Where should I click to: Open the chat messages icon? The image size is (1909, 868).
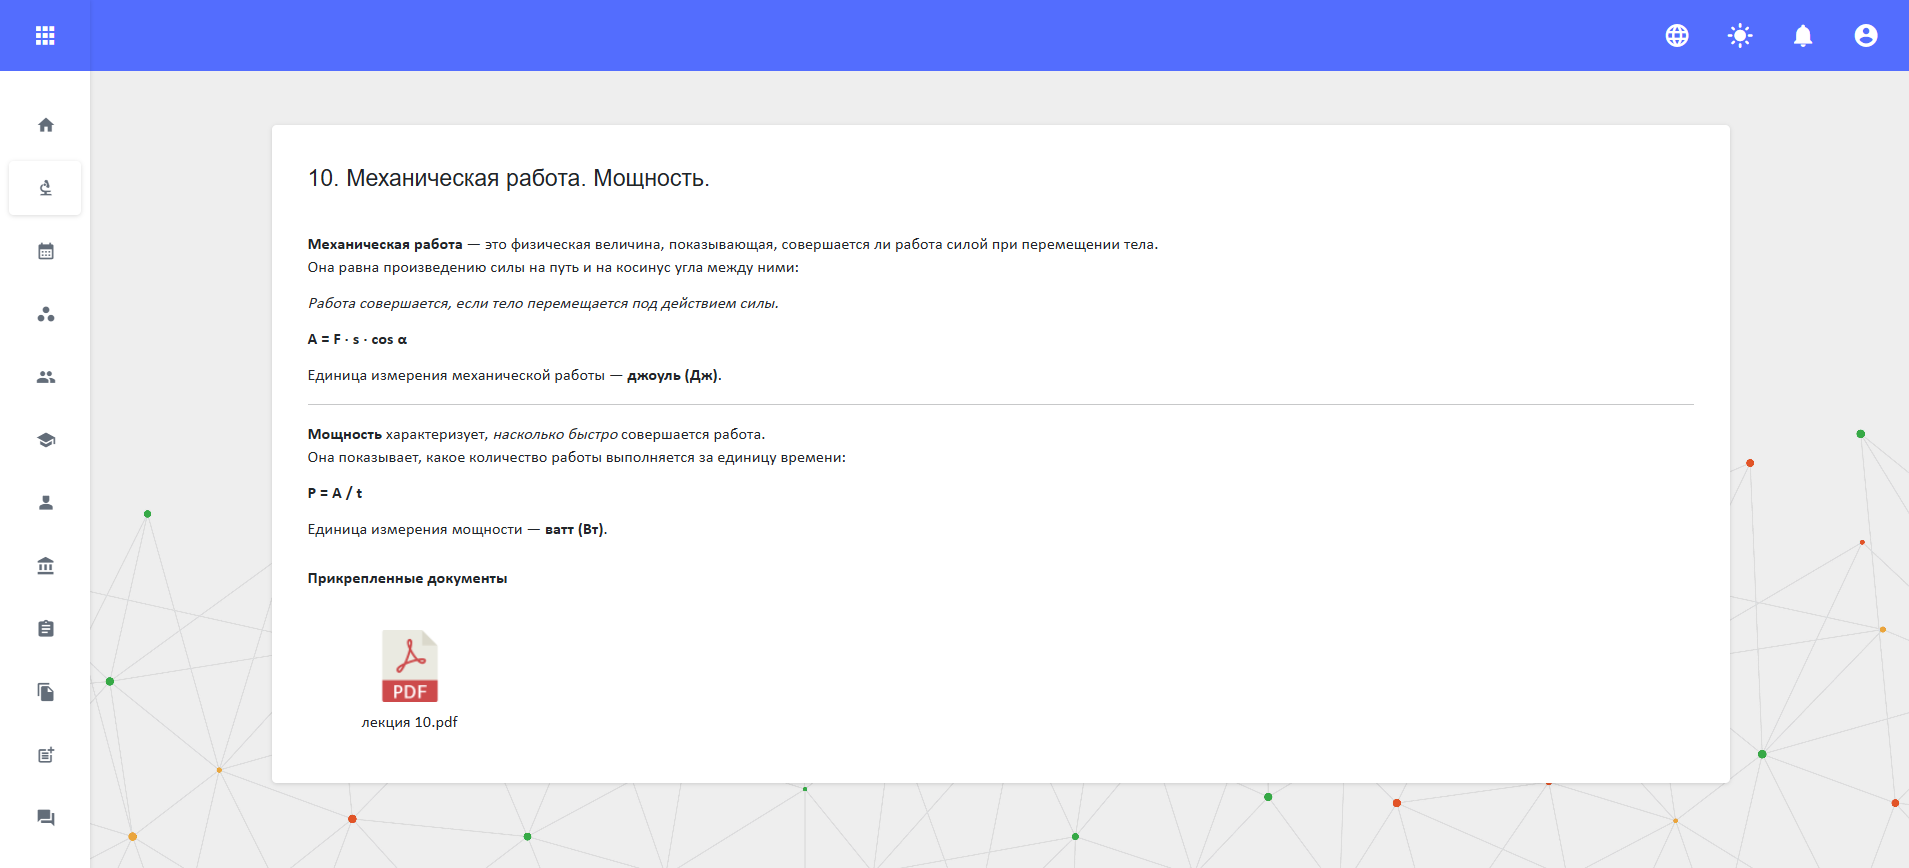(46, 818)
